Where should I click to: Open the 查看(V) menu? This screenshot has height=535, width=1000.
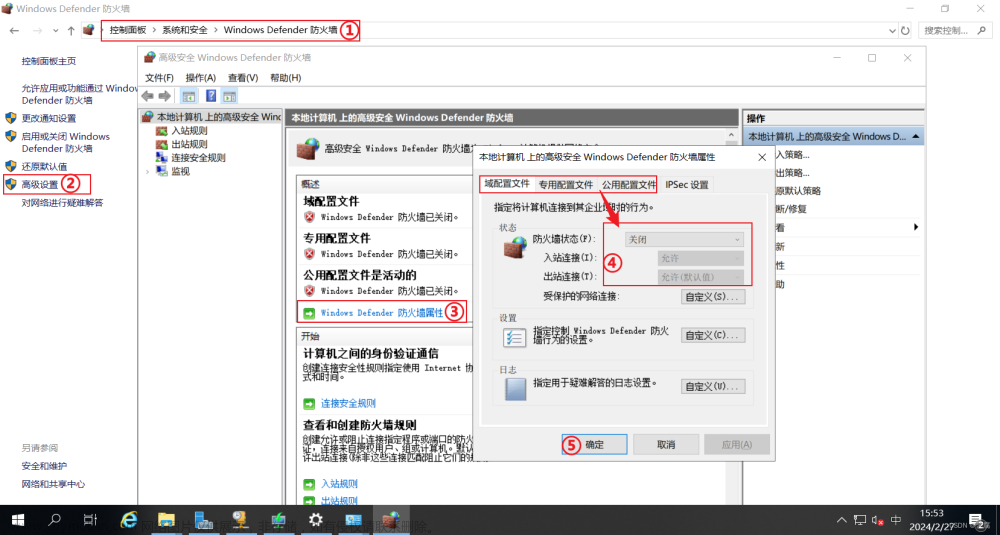(243, 78)
